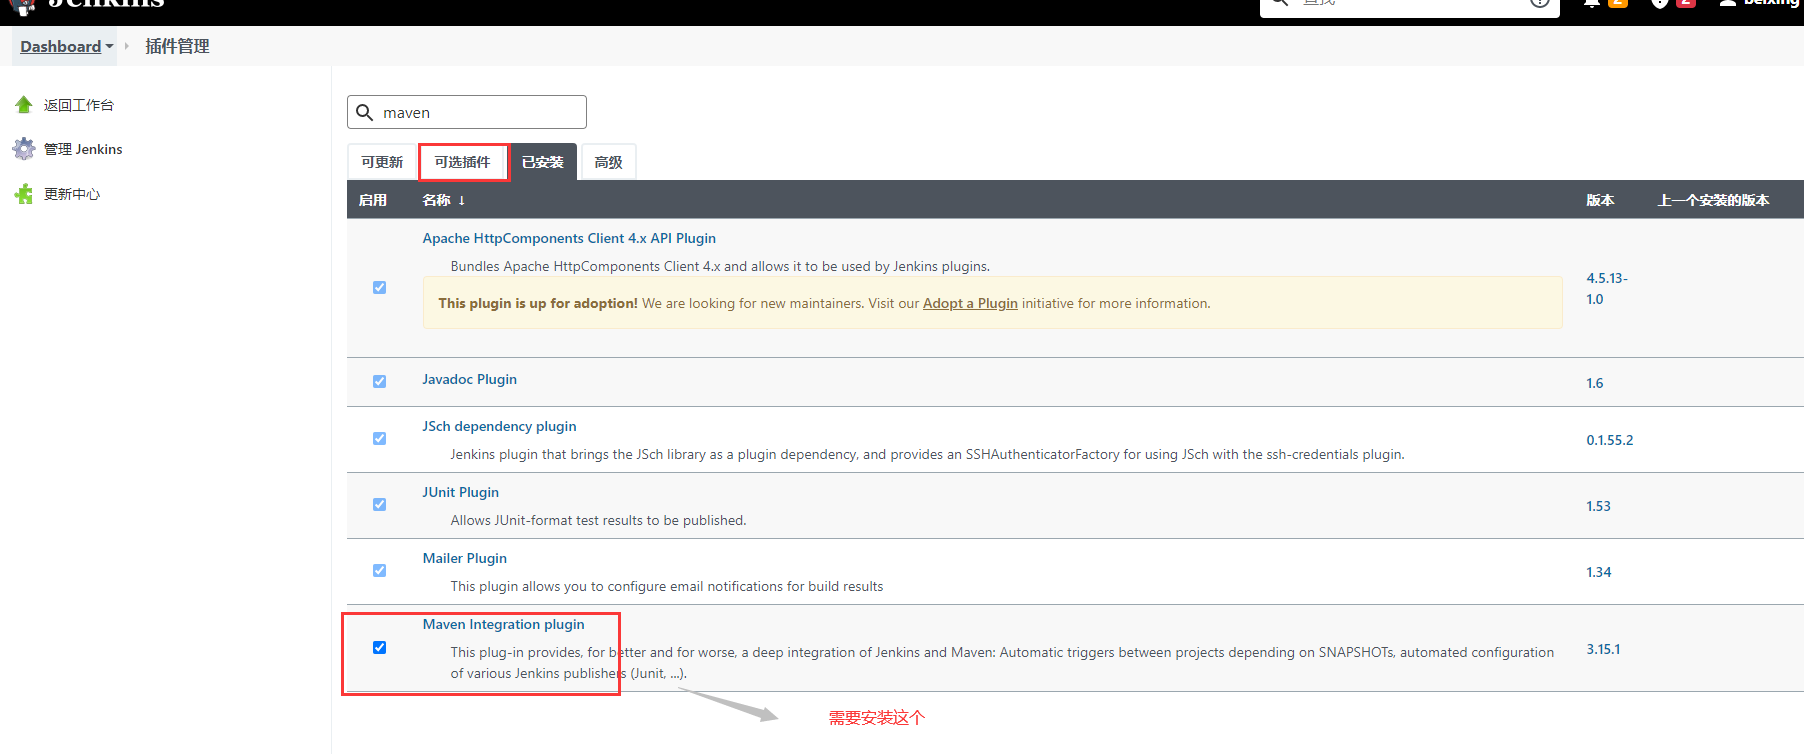Uncheck the Maven Integration plugin checkbox

[x=379, y=647]
